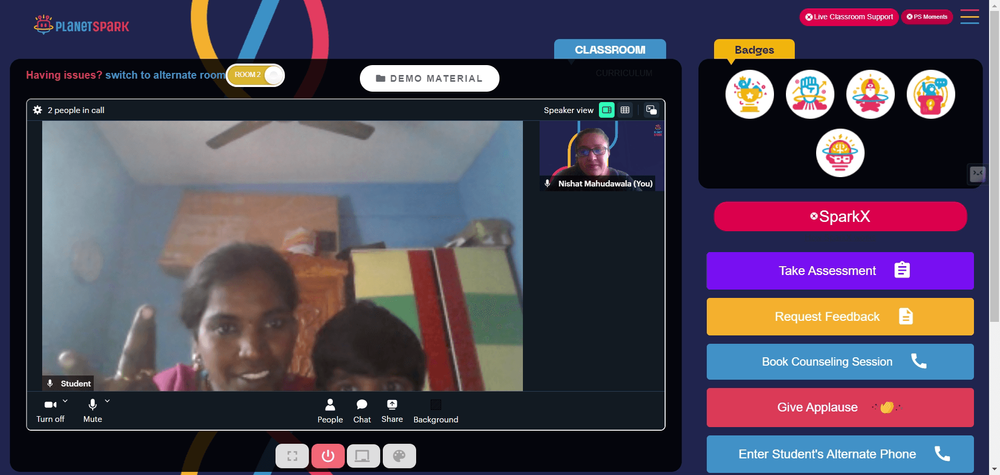
Task: Click the collapse icon beside Badges panel
Action: tap(977, 173)
